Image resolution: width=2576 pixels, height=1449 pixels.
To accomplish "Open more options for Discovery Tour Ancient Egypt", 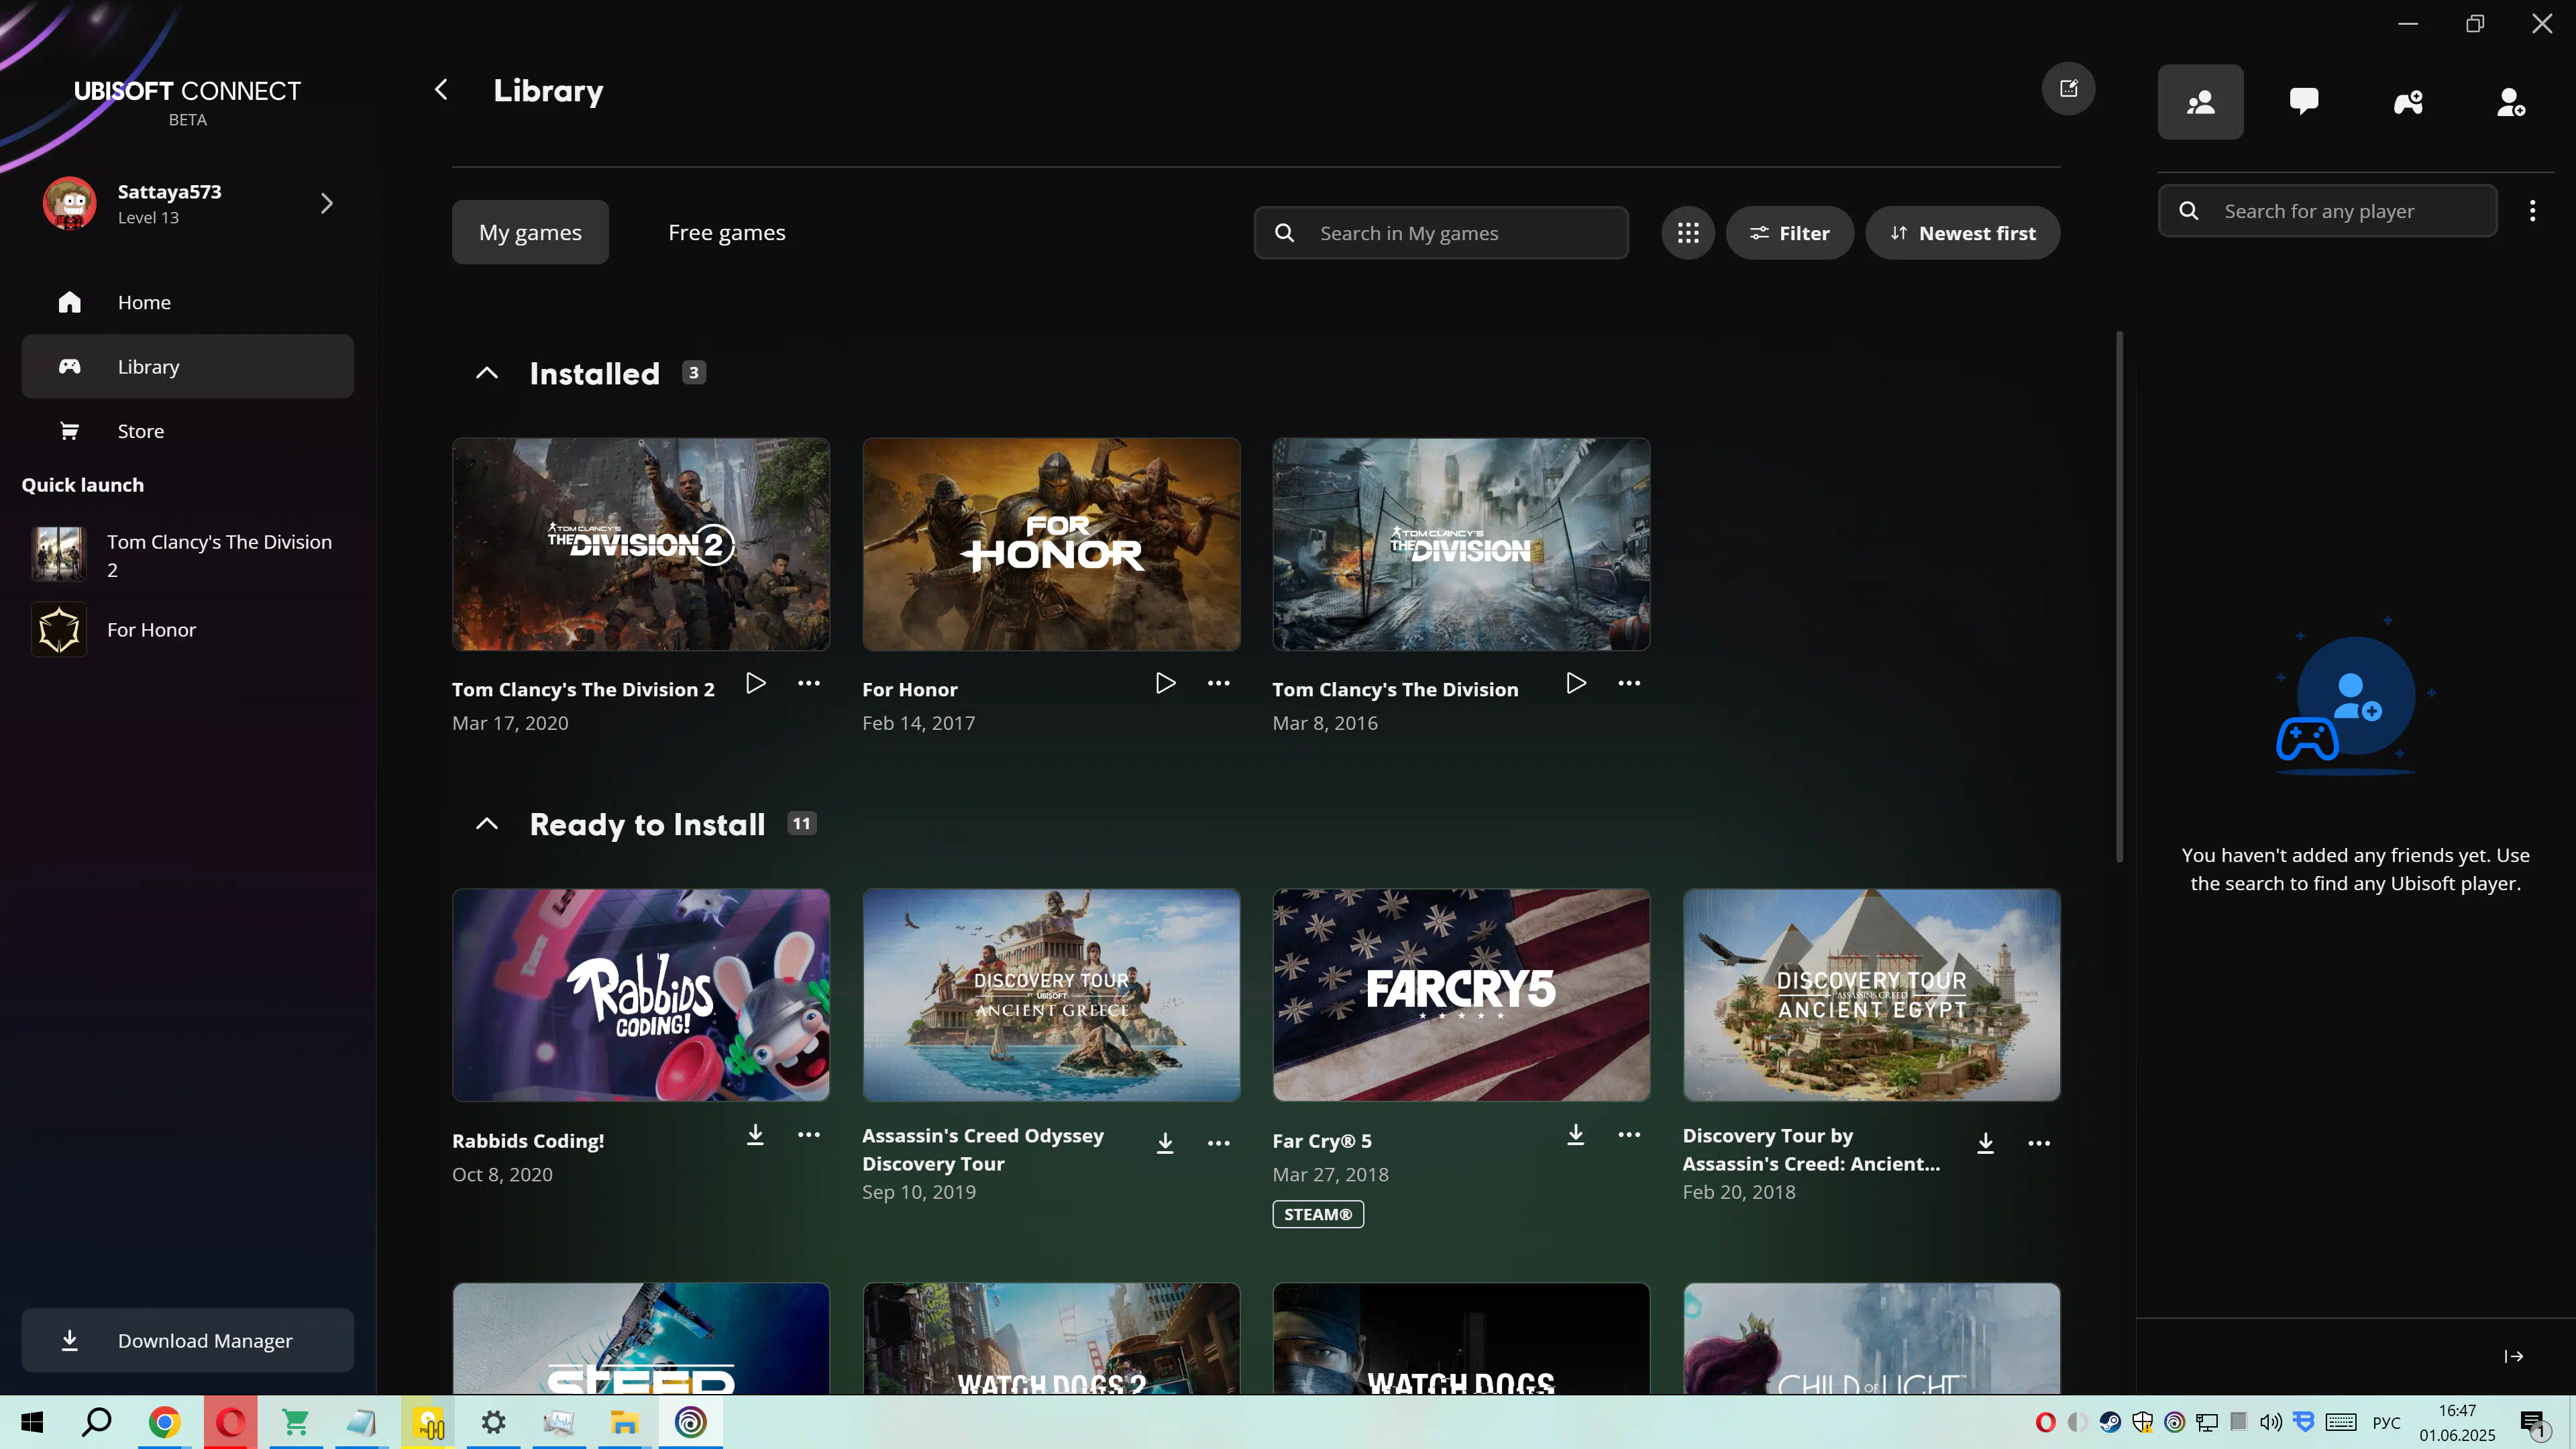I will 2039,1143.
